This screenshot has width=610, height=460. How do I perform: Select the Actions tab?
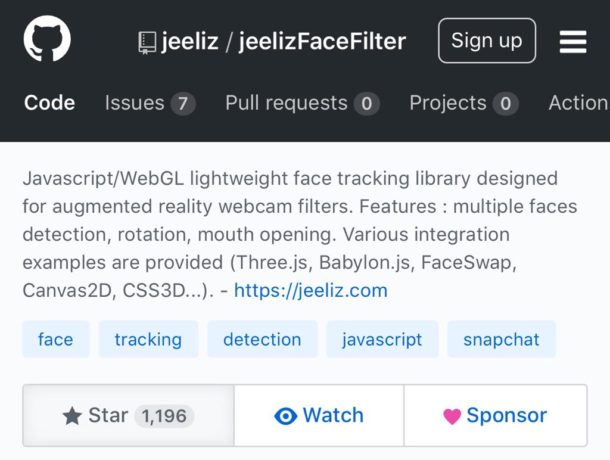[x=579, y=103]
